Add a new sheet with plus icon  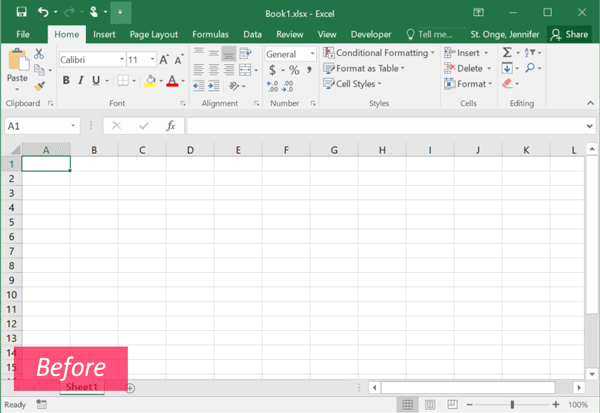click(x=130, y=387)
